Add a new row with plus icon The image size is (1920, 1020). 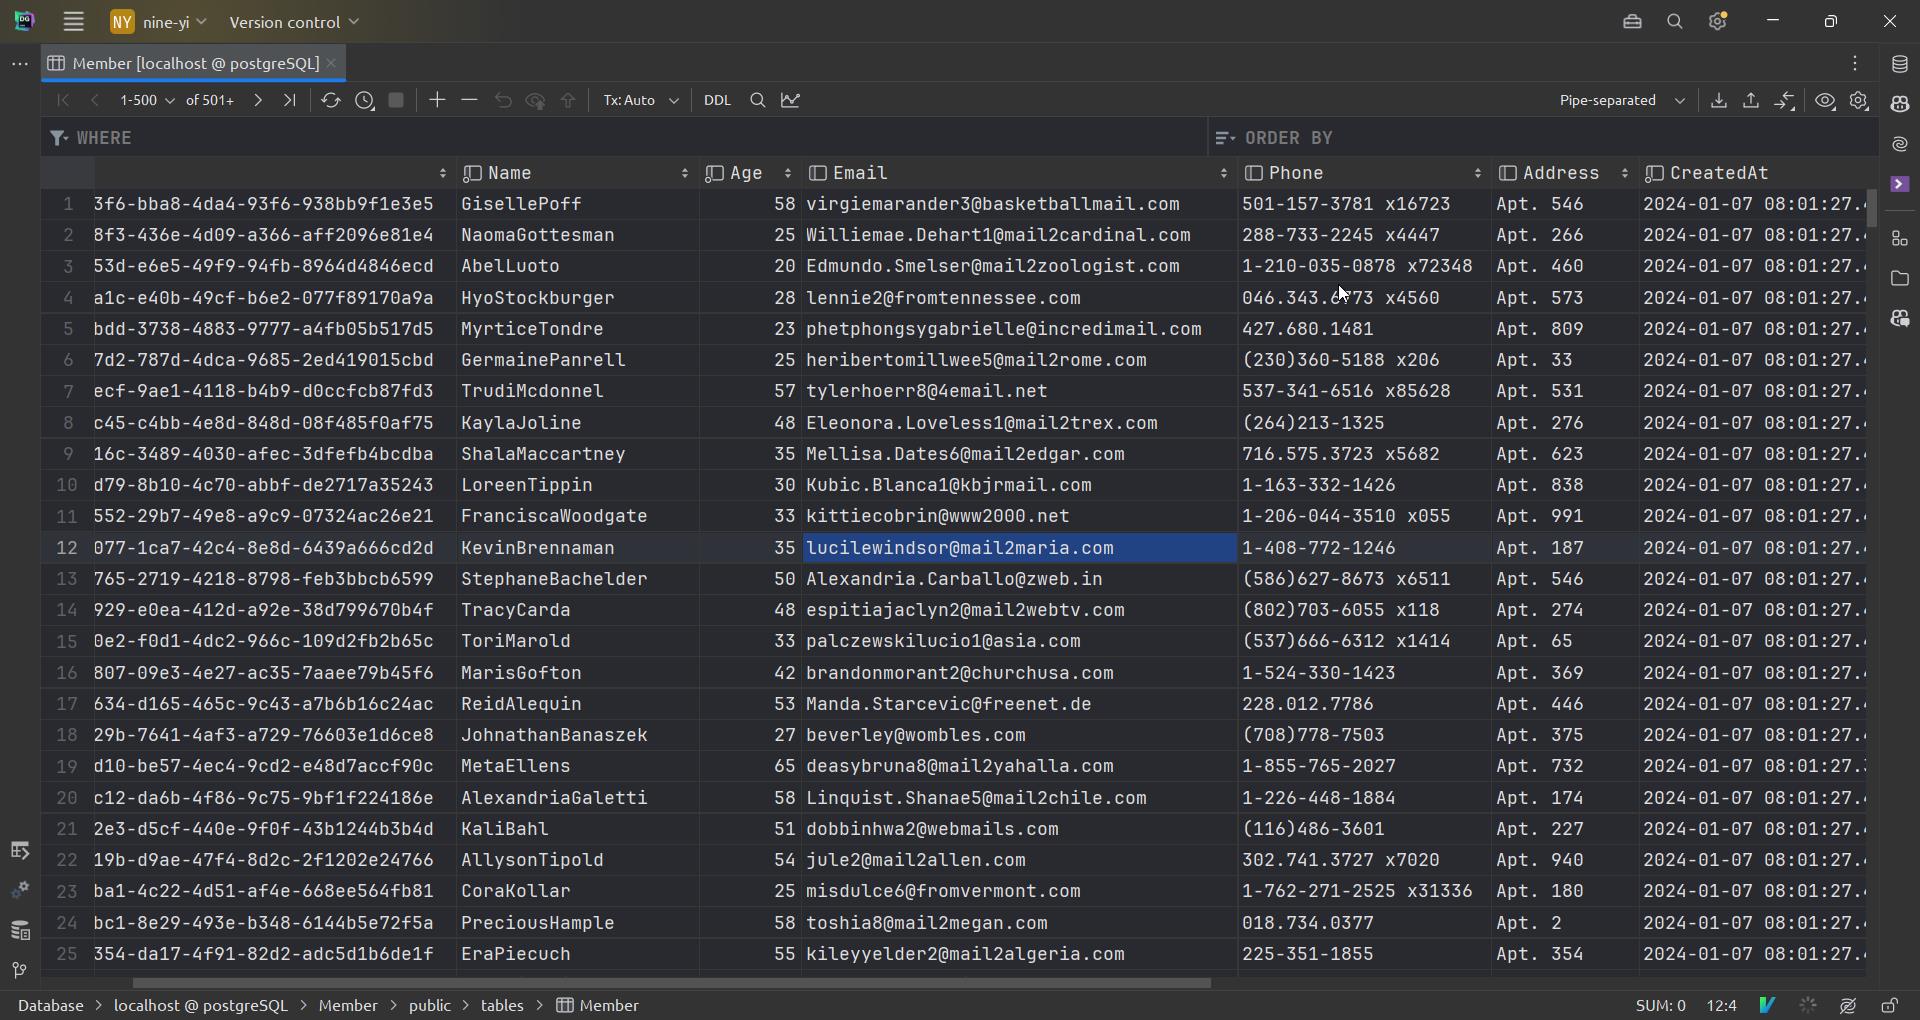(x=437, y=100)
